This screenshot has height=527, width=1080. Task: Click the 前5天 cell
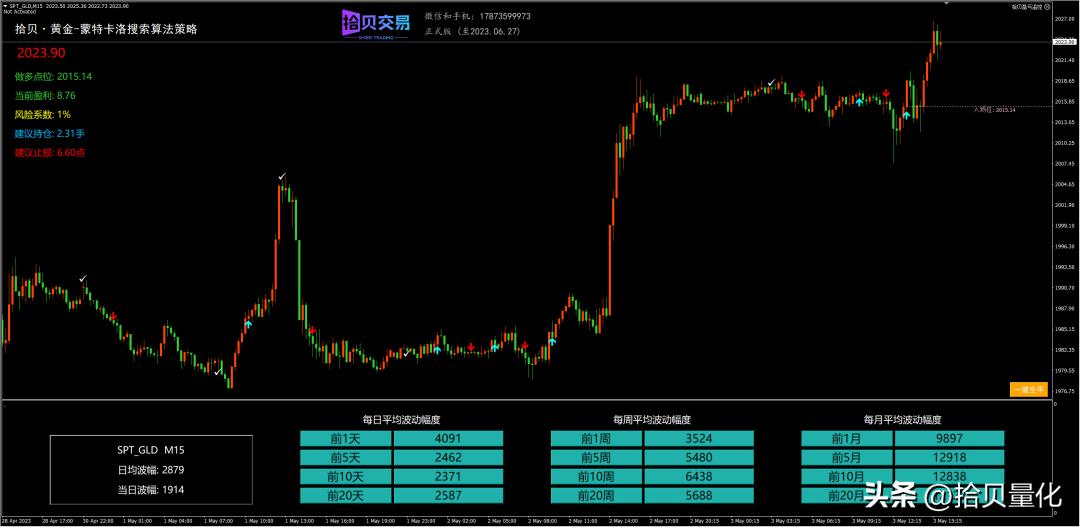coord(346,457)
